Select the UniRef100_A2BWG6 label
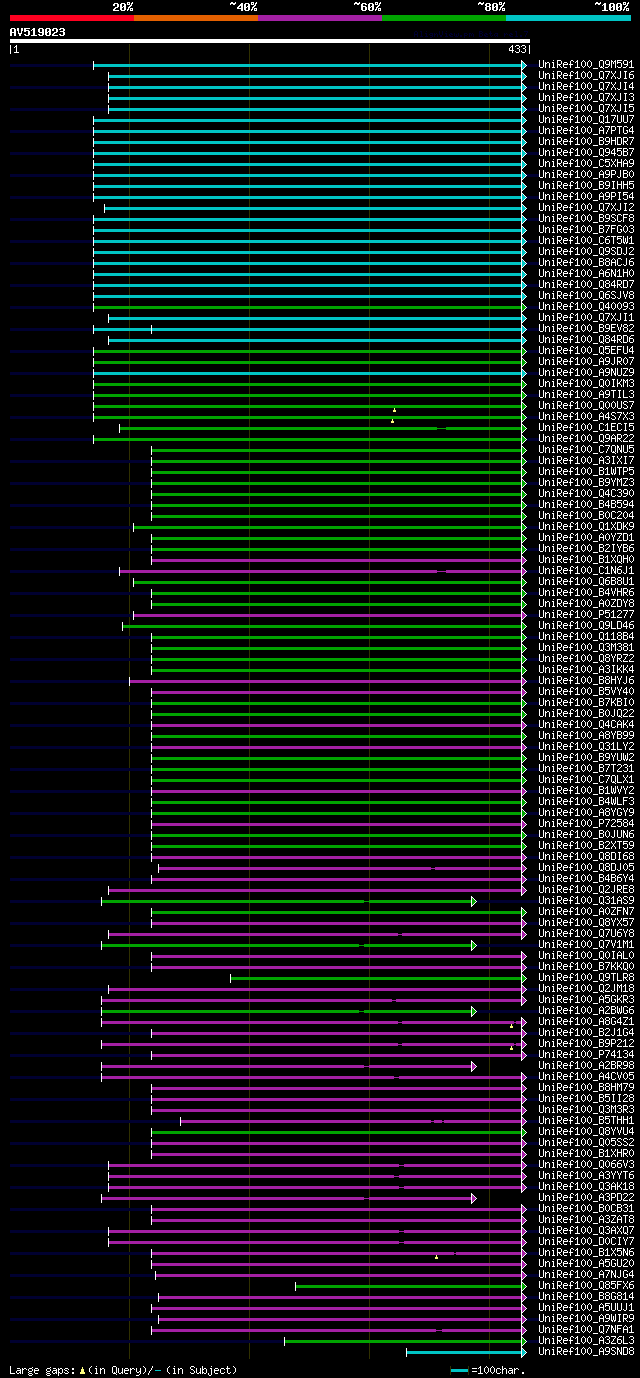The height and width of the screenshot is (1378, 640). 586,1011
